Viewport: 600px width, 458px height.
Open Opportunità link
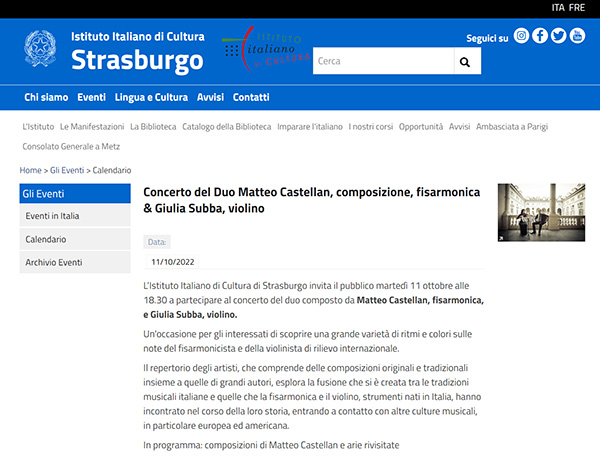(x=421, y=127)
